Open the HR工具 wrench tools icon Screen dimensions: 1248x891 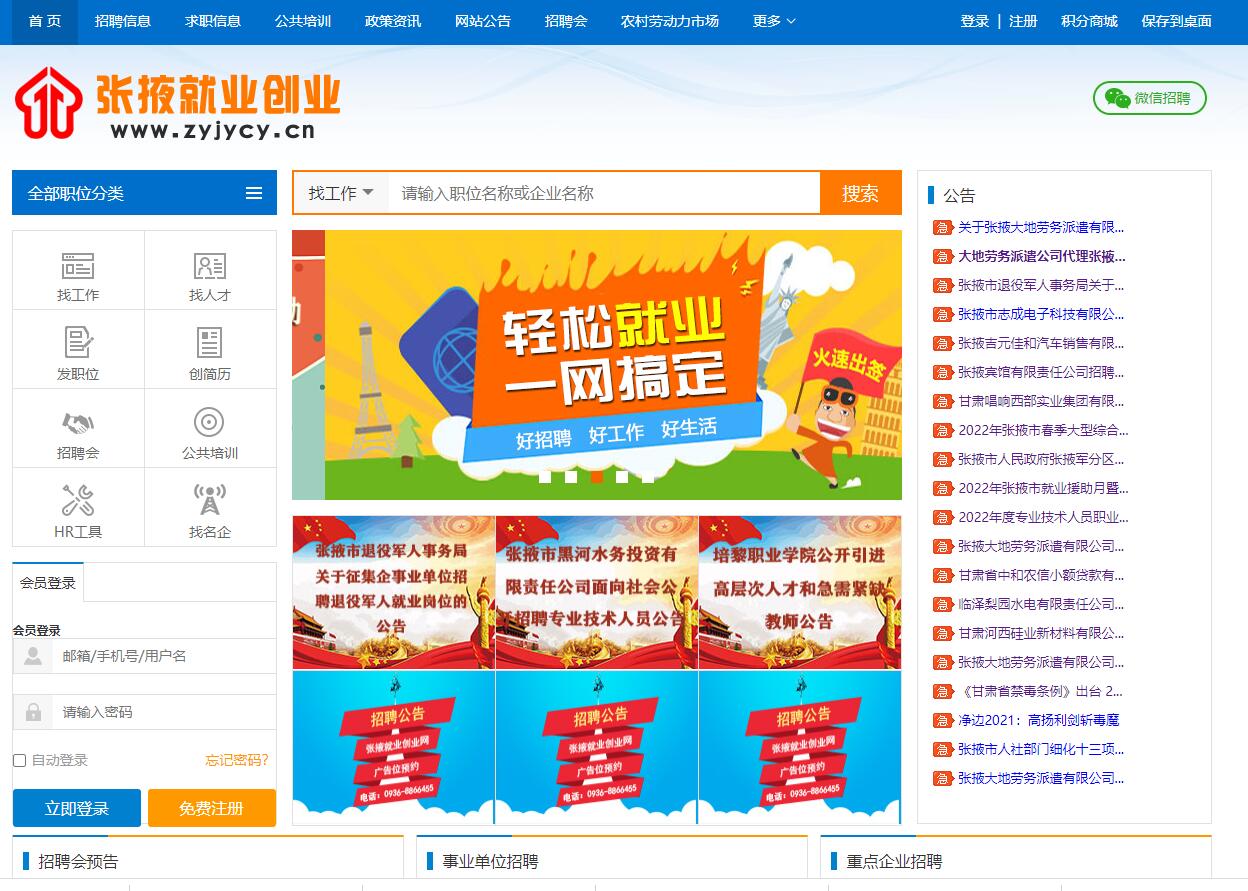[x=78, y=500]
